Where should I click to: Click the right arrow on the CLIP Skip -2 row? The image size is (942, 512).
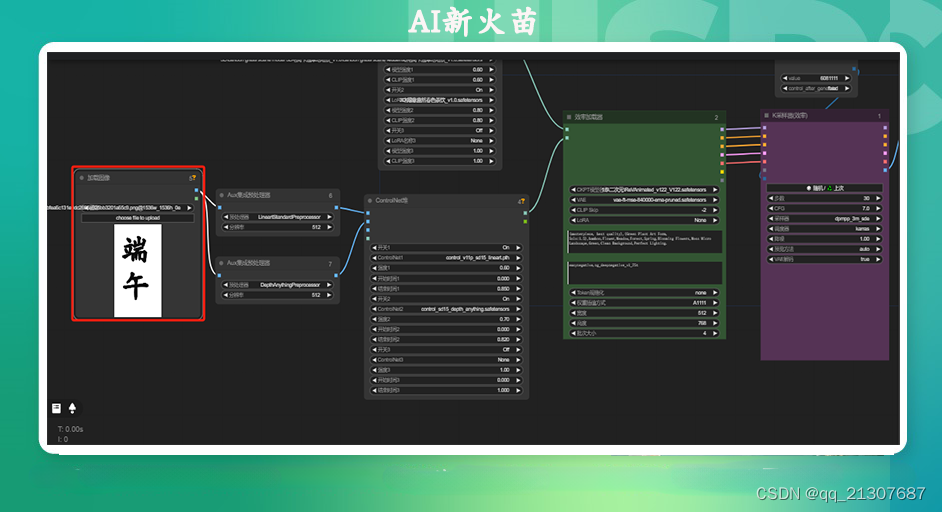(x=715, y=210)
